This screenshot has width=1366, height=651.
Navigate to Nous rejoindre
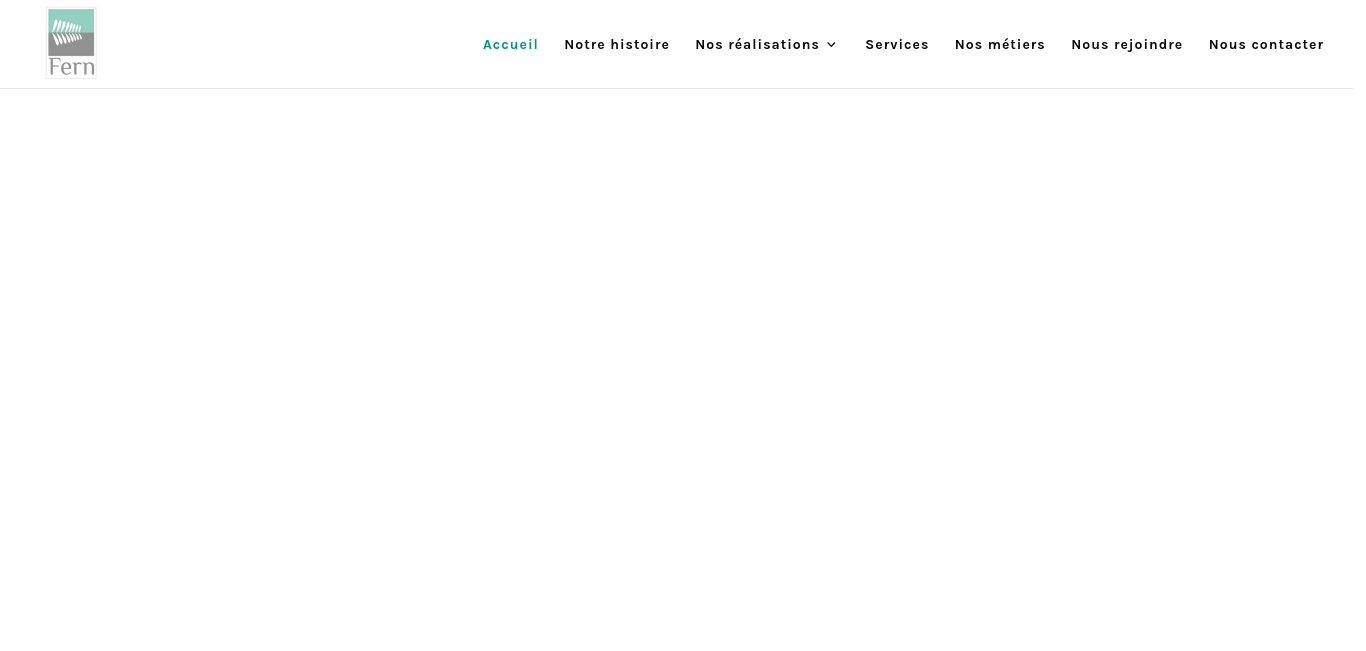[x=1126, y=45]
